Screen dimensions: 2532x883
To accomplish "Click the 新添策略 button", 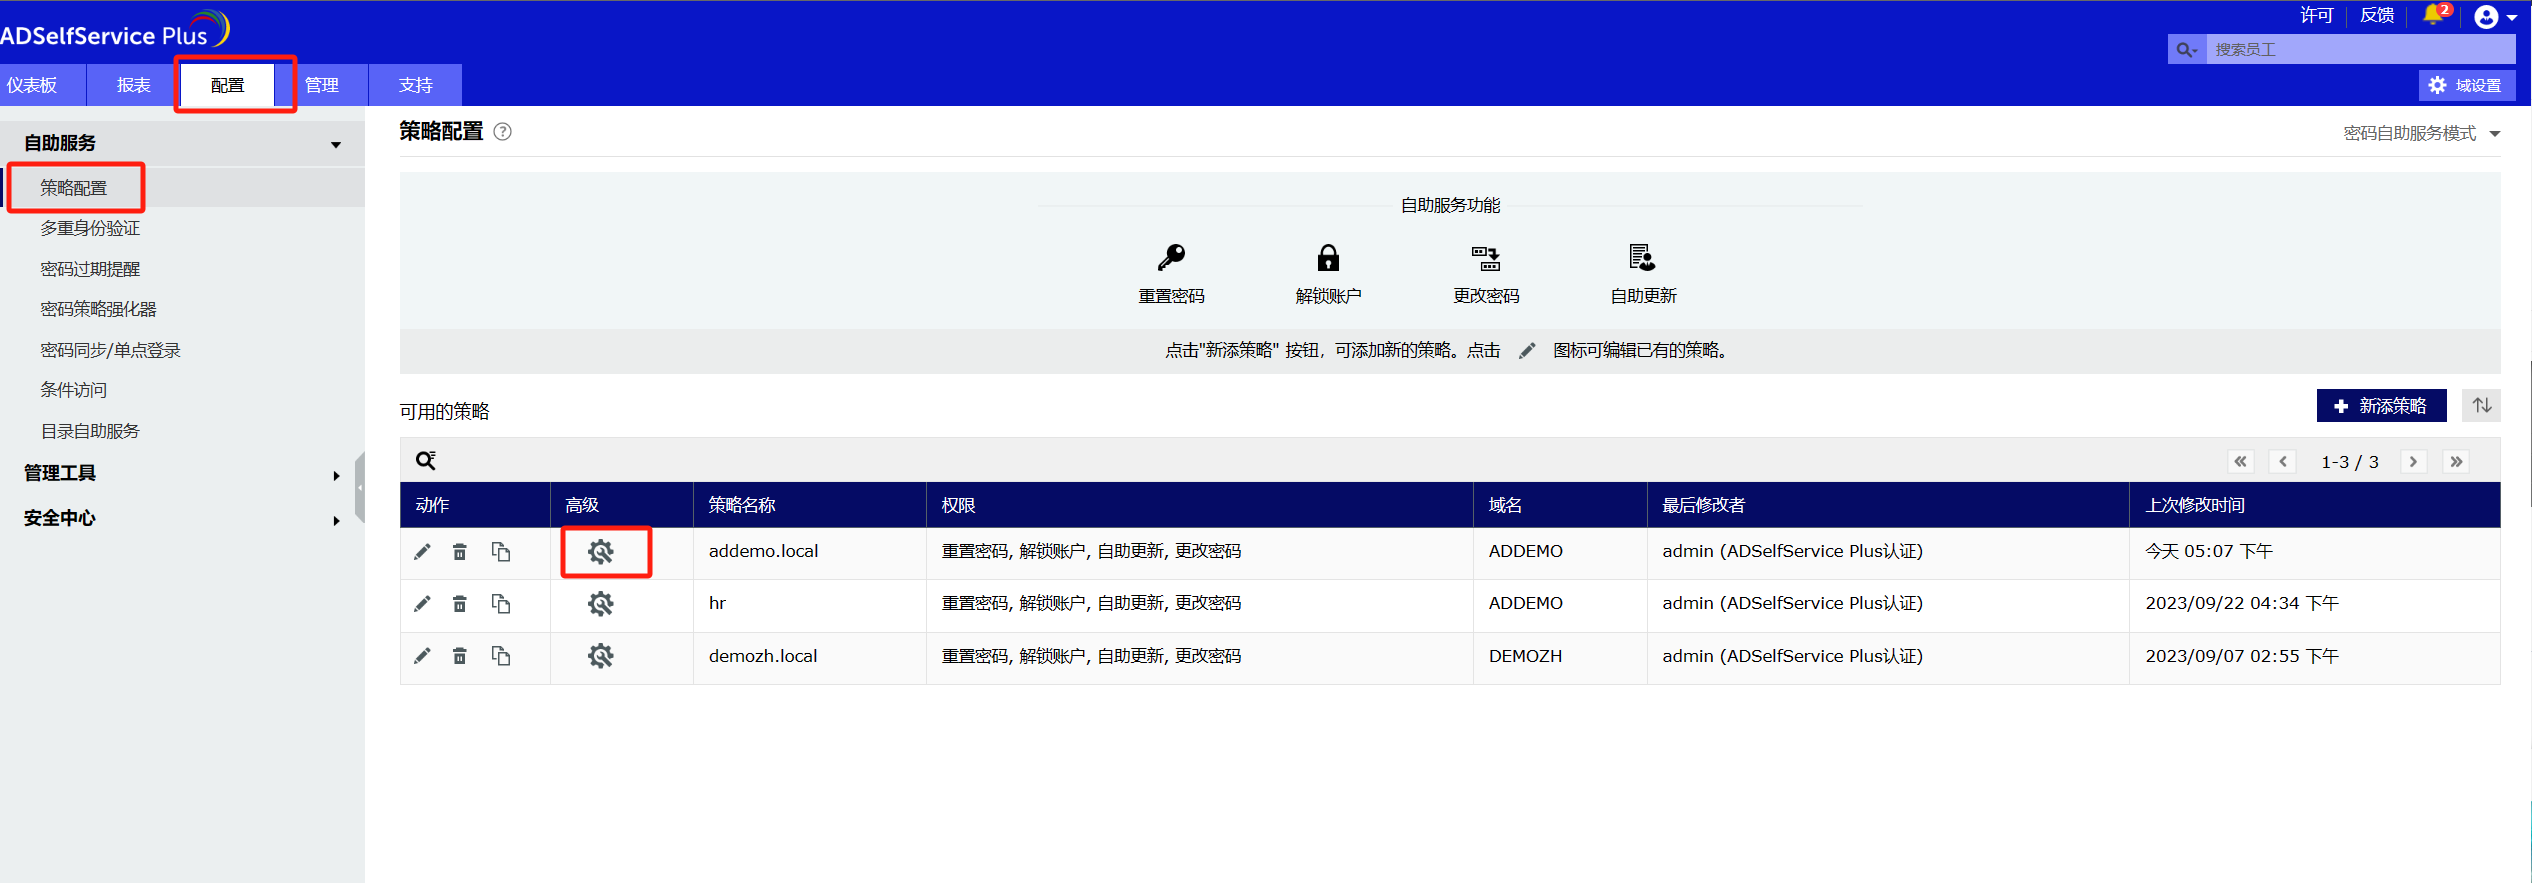I will [x=2381, y=406].
